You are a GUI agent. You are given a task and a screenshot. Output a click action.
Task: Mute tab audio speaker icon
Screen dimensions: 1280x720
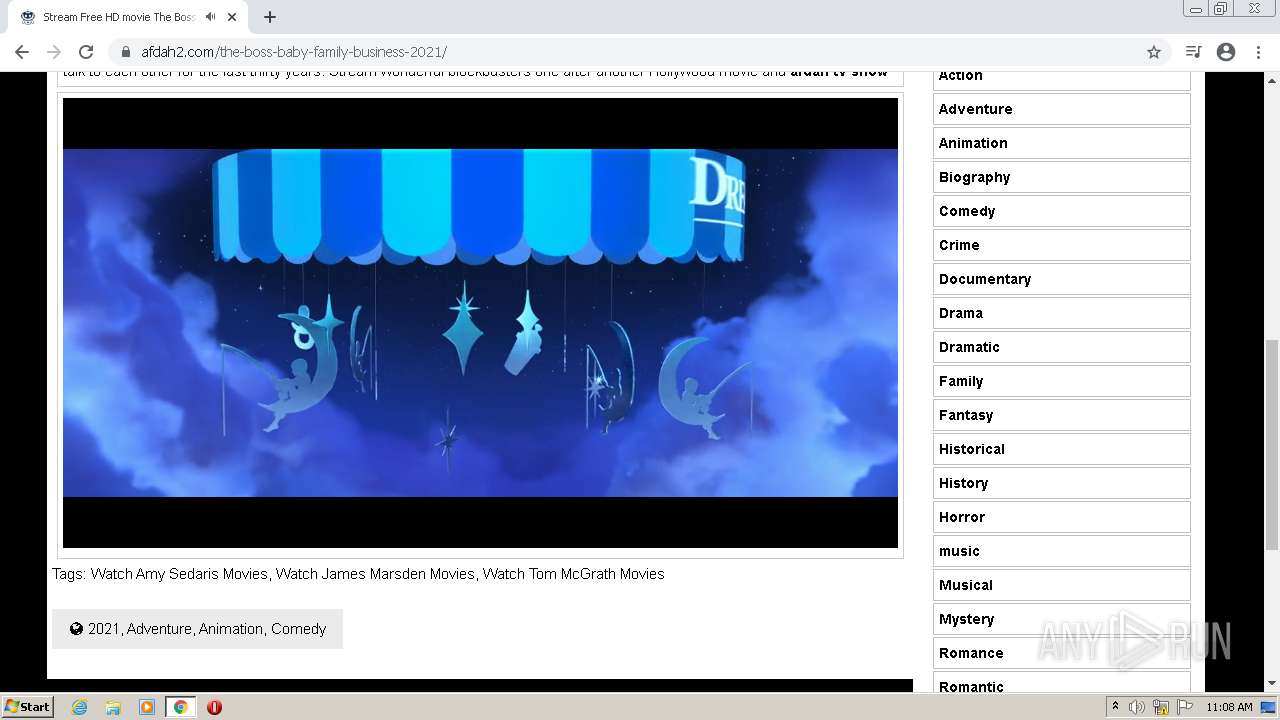210,17
